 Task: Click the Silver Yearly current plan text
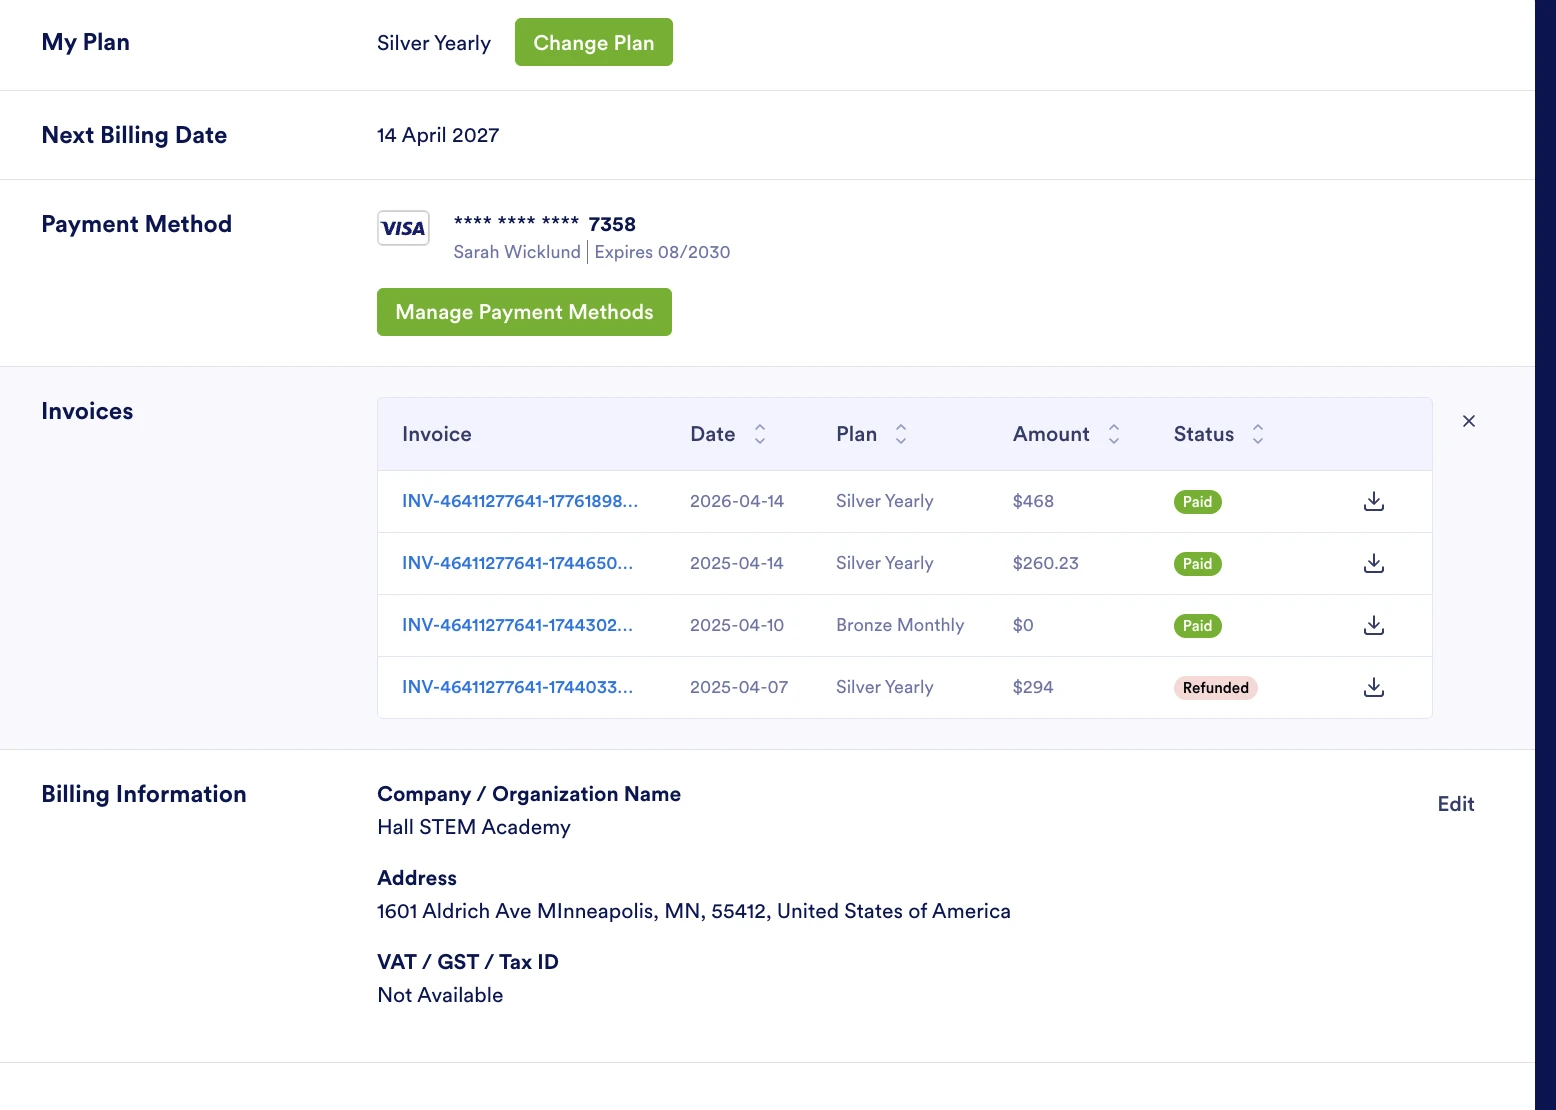point(434,43)
